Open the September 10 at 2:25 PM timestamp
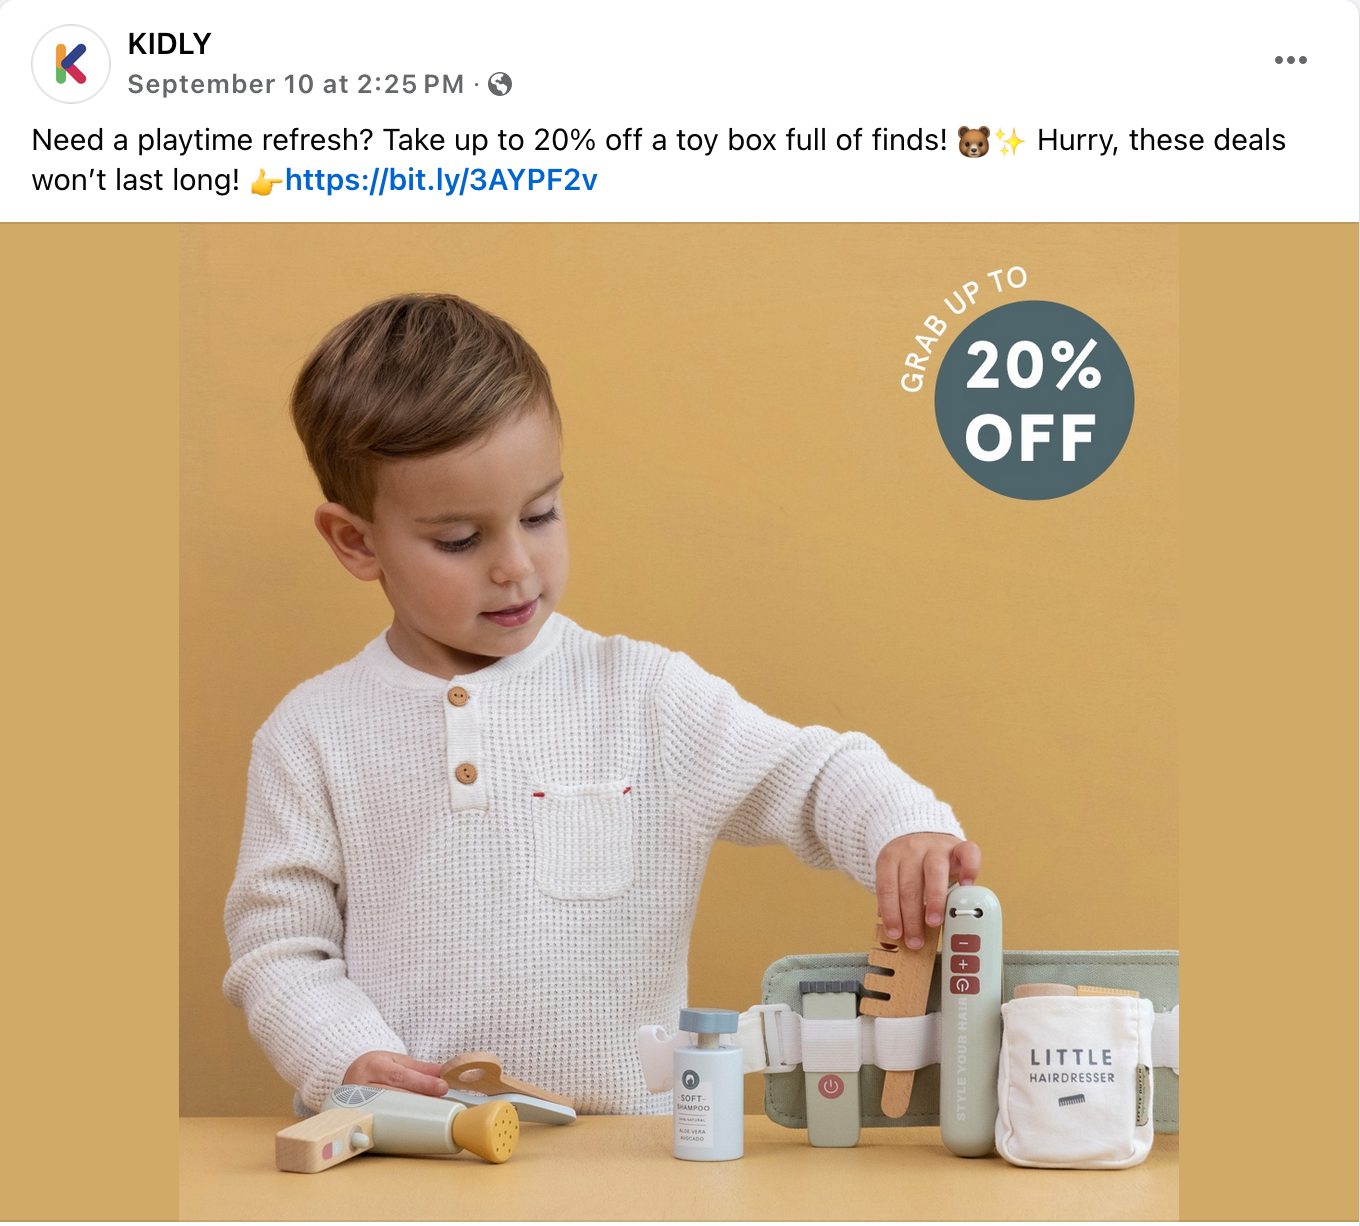Image resolution: width=1360 pixels, height=1226 pixels. click(x=296, y=84)
